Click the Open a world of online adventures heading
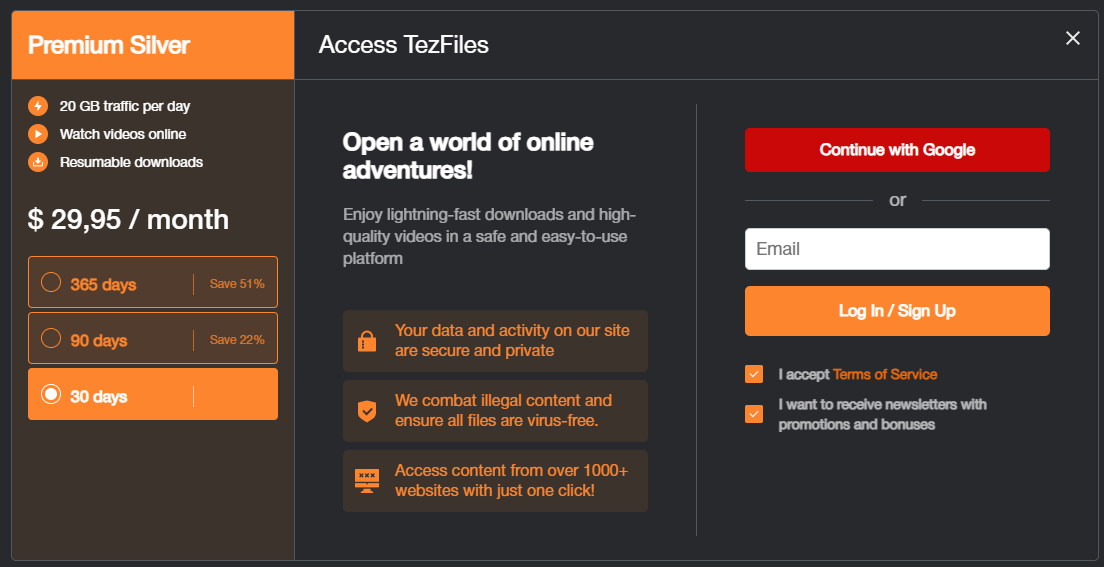This screenshot has width=1104, height=567. click(x=468, y=156)
